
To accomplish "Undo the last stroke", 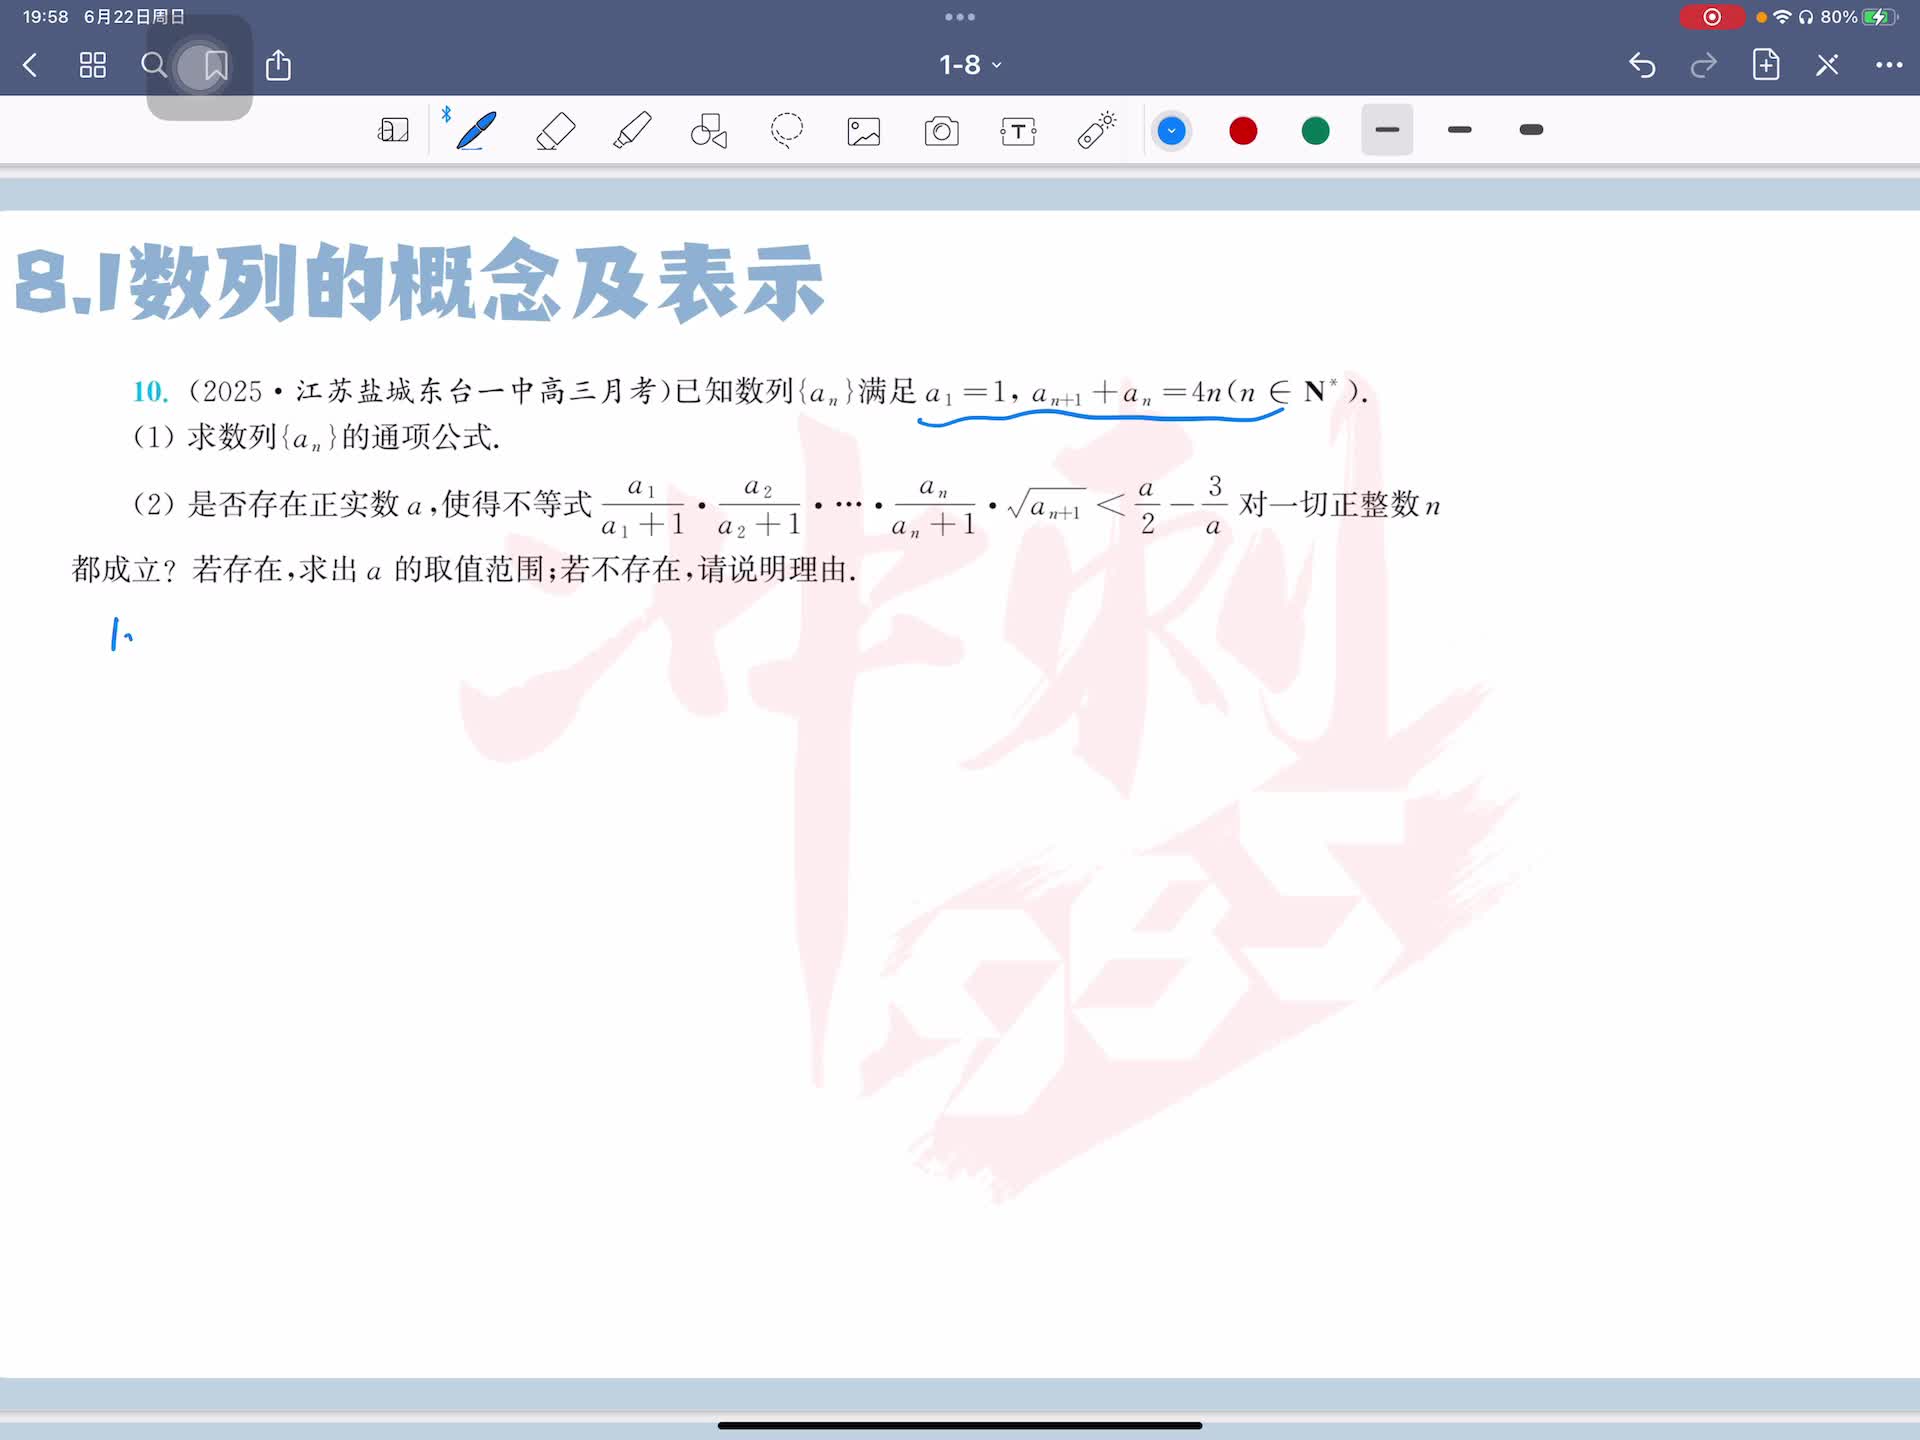I will point(1642,65).
